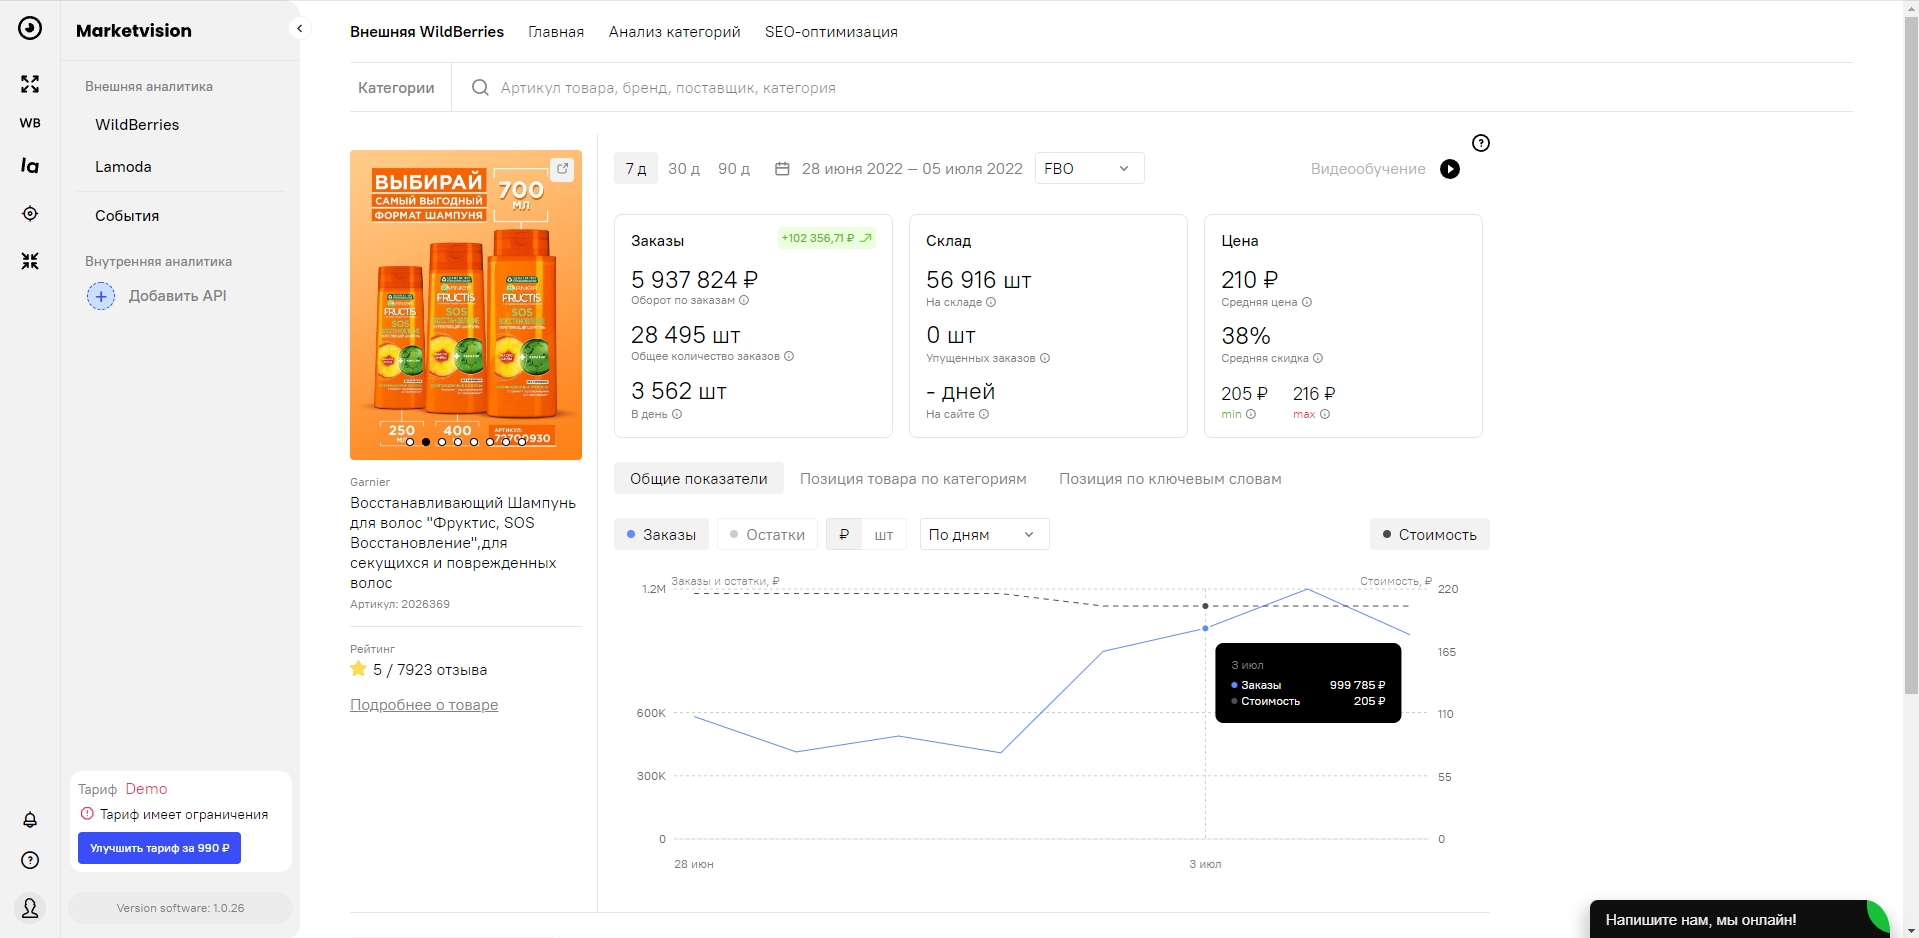Click the search magnifier icon
Viewport: 1919px width, 938px height.
click(480, 88)
